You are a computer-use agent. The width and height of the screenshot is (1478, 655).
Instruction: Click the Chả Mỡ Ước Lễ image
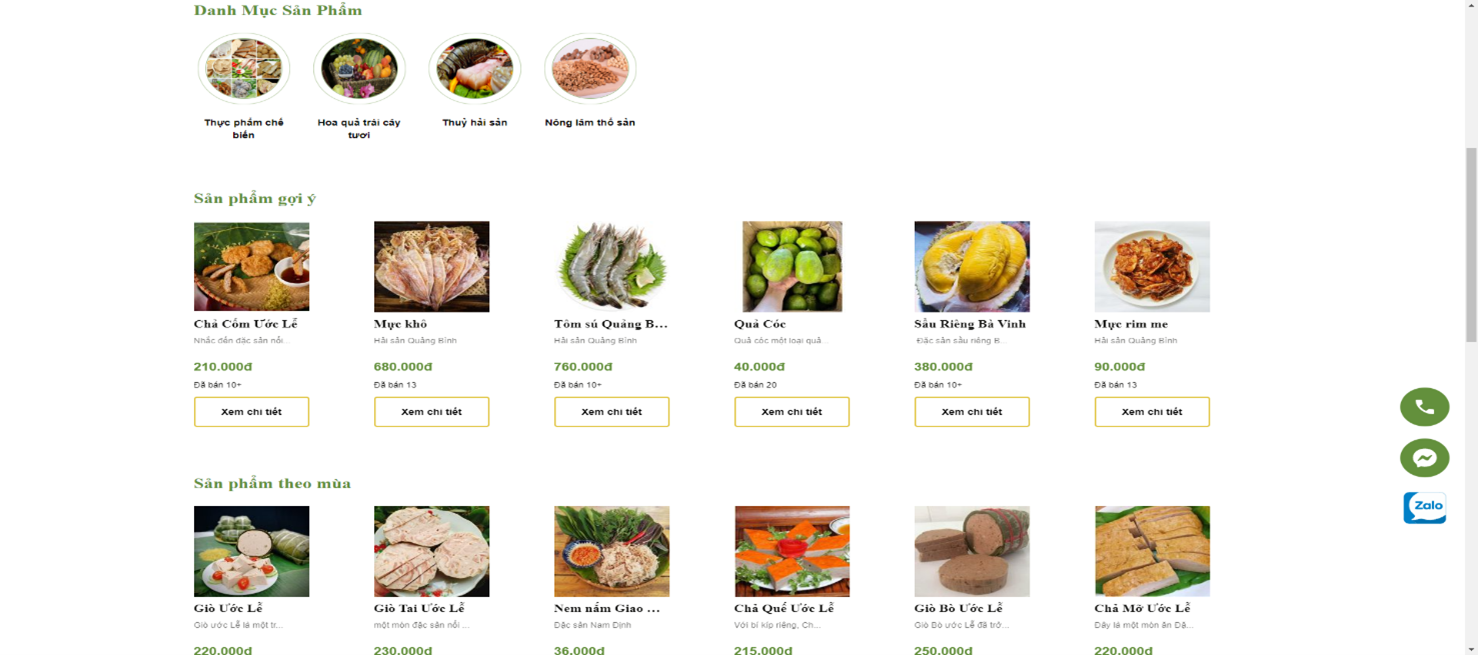click(x=1151, y=551)
